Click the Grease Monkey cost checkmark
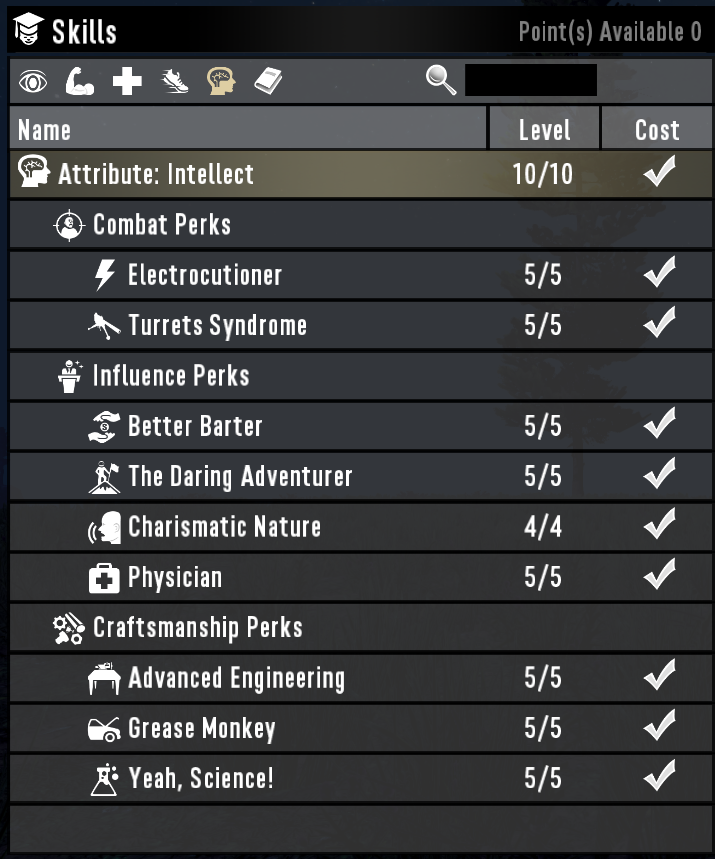The height and width of the screenshot is (859, 715). [659, 726]
